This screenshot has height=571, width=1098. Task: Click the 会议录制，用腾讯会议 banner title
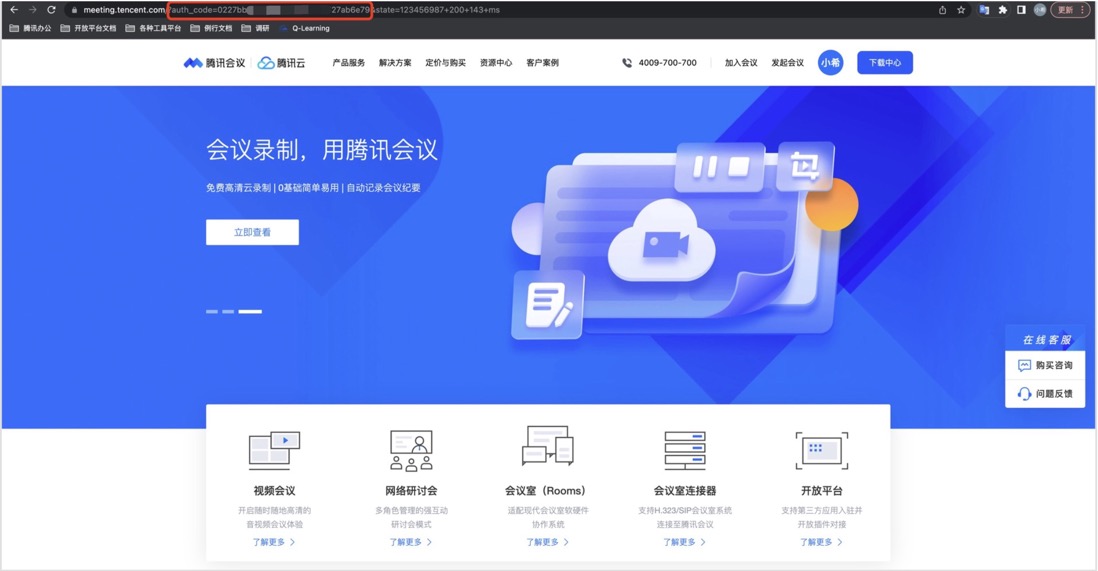[321, 149]
